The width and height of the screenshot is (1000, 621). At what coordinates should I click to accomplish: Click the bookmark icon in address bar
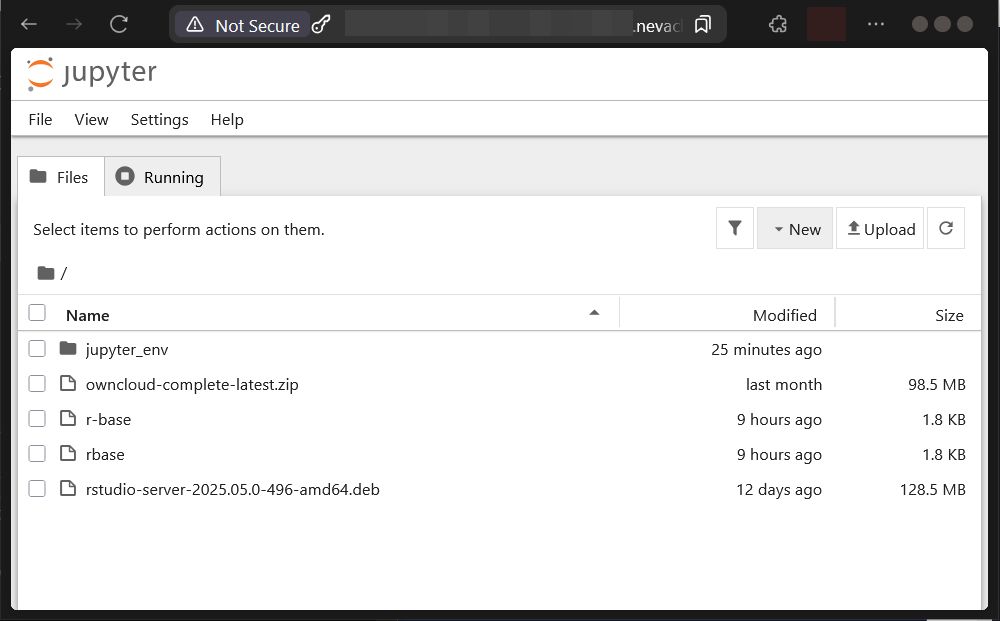point(702,25)
